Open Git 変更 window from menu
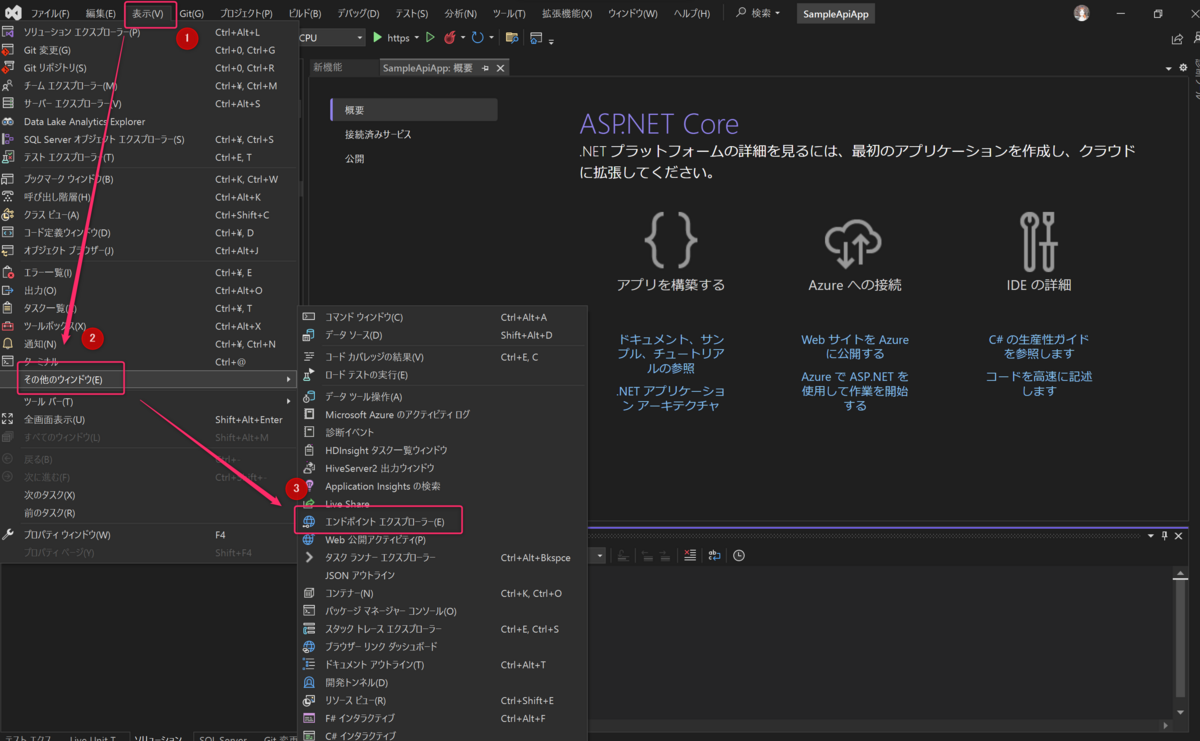The width and height of the screenshot is (1200, 741). click(148, 50)
